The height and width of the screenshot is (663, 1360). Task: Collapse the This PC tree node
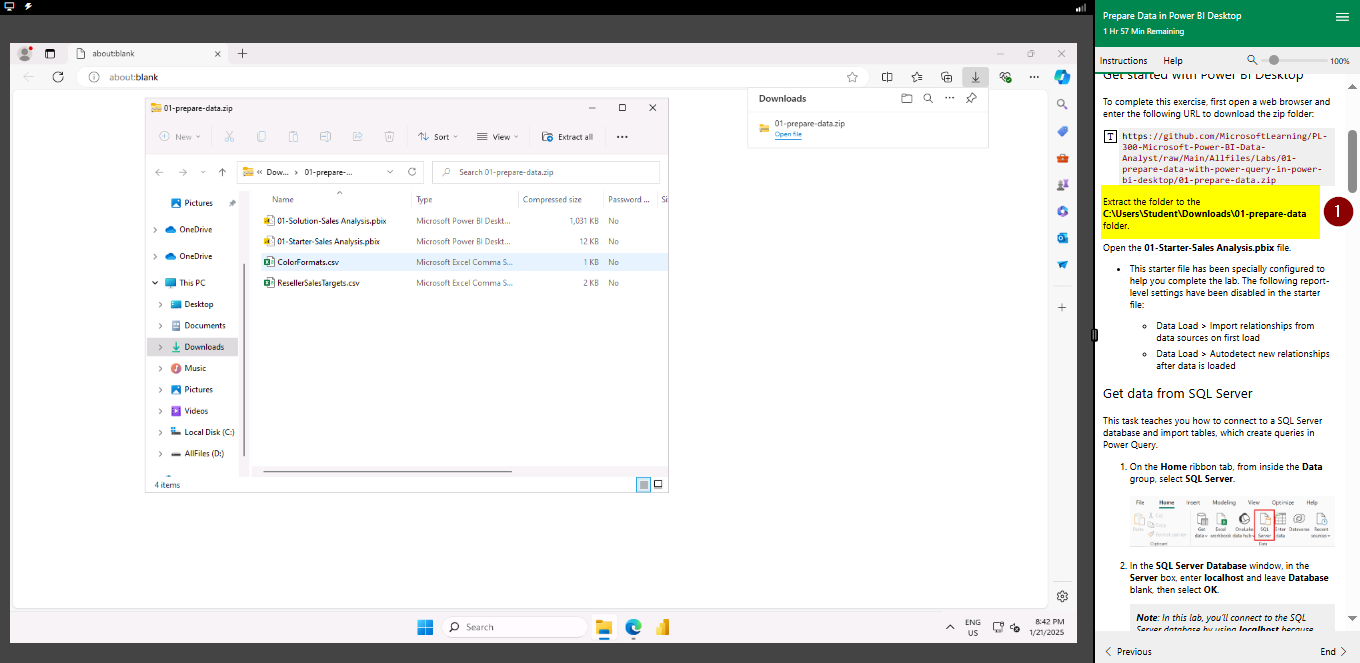(x=155, y=283)
